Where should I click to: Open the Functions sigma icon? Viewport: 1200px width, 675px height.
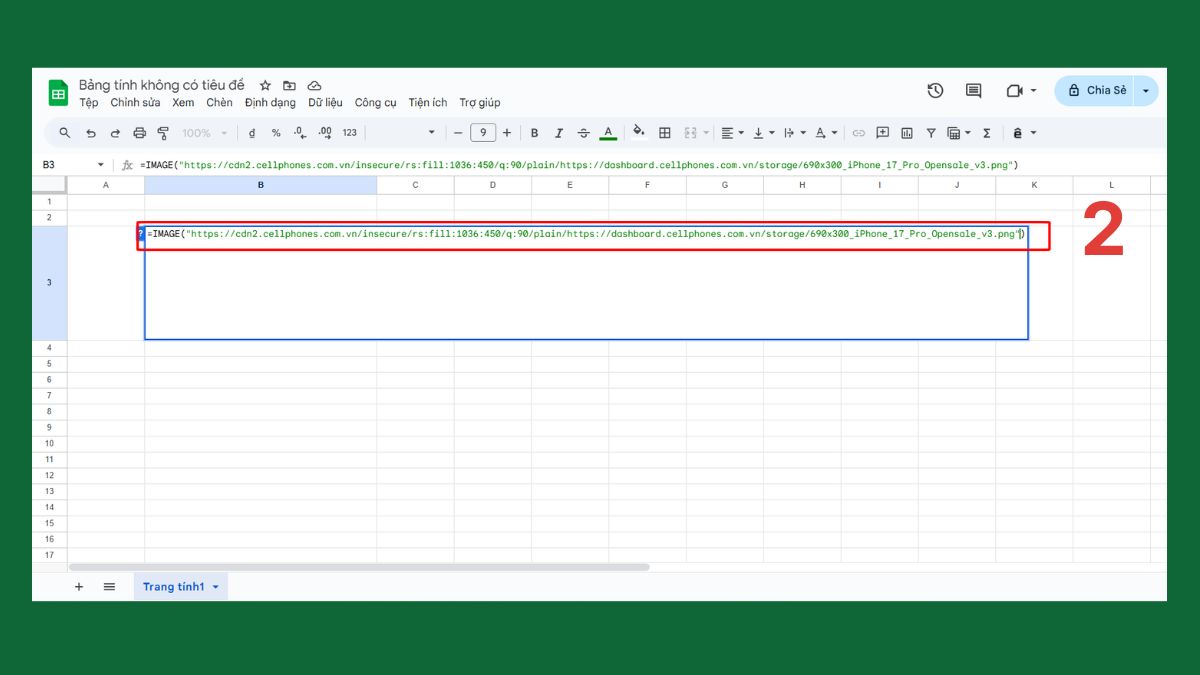pos(987,132)
